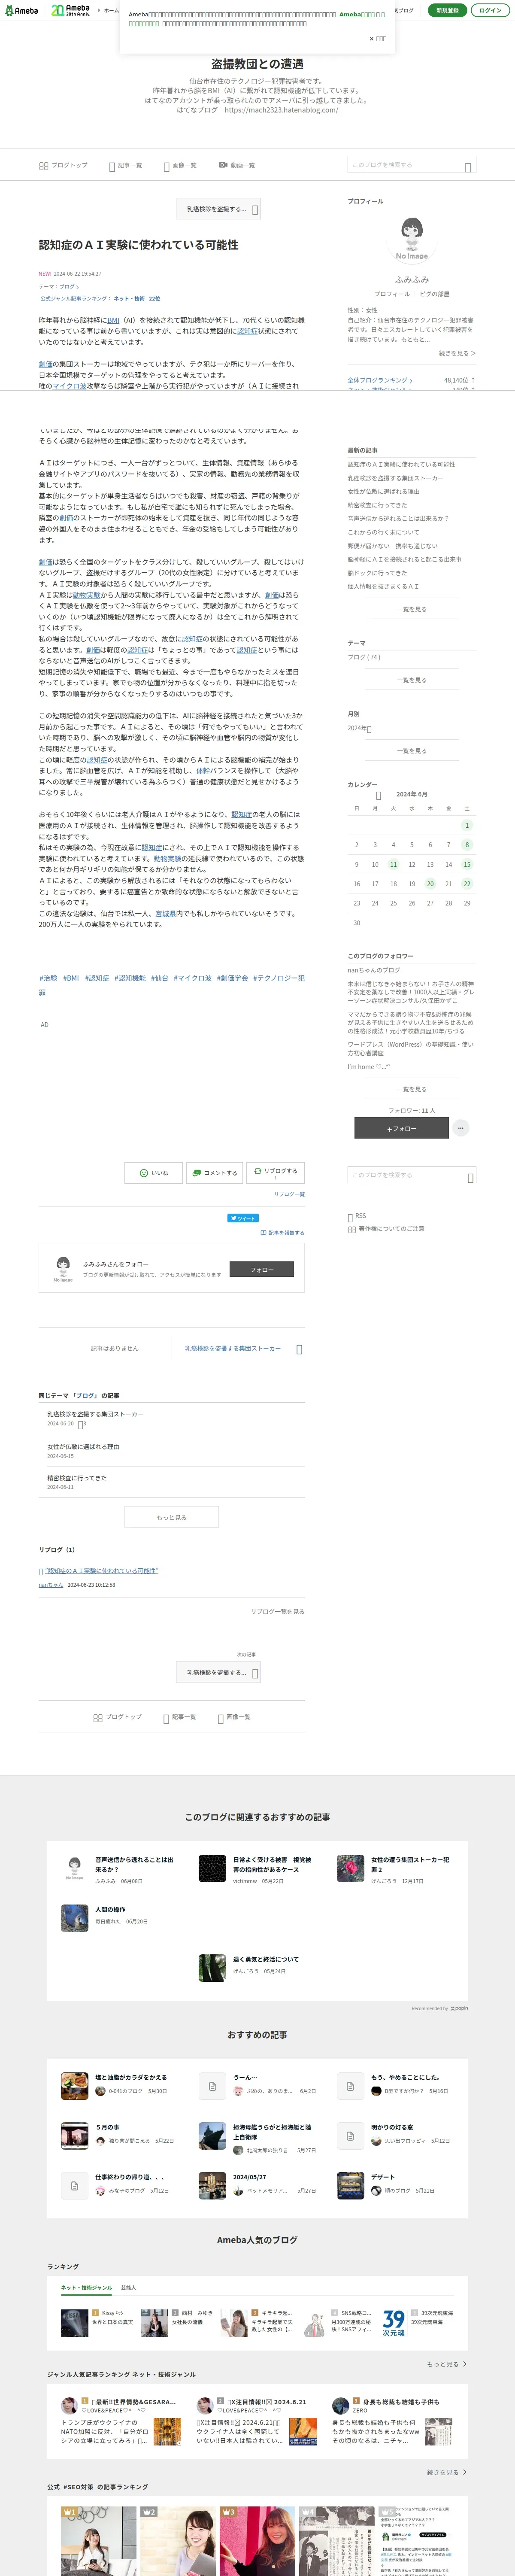
Task: Open followed blog nanちゃんのブログ
Action: coord(374,970)
